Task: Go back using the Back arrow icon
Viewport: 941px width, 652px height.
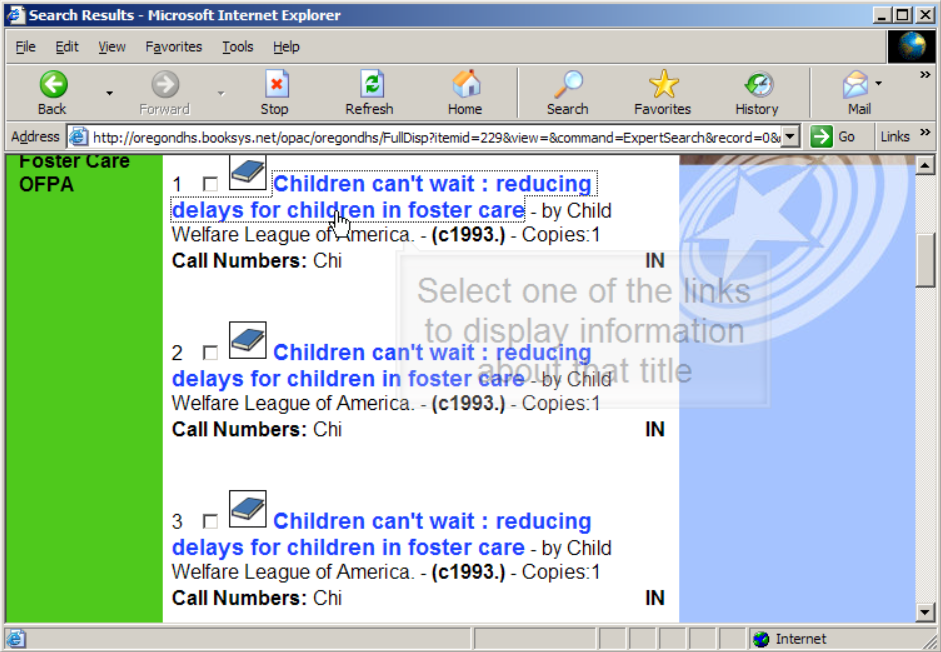Action: (53, 84)
